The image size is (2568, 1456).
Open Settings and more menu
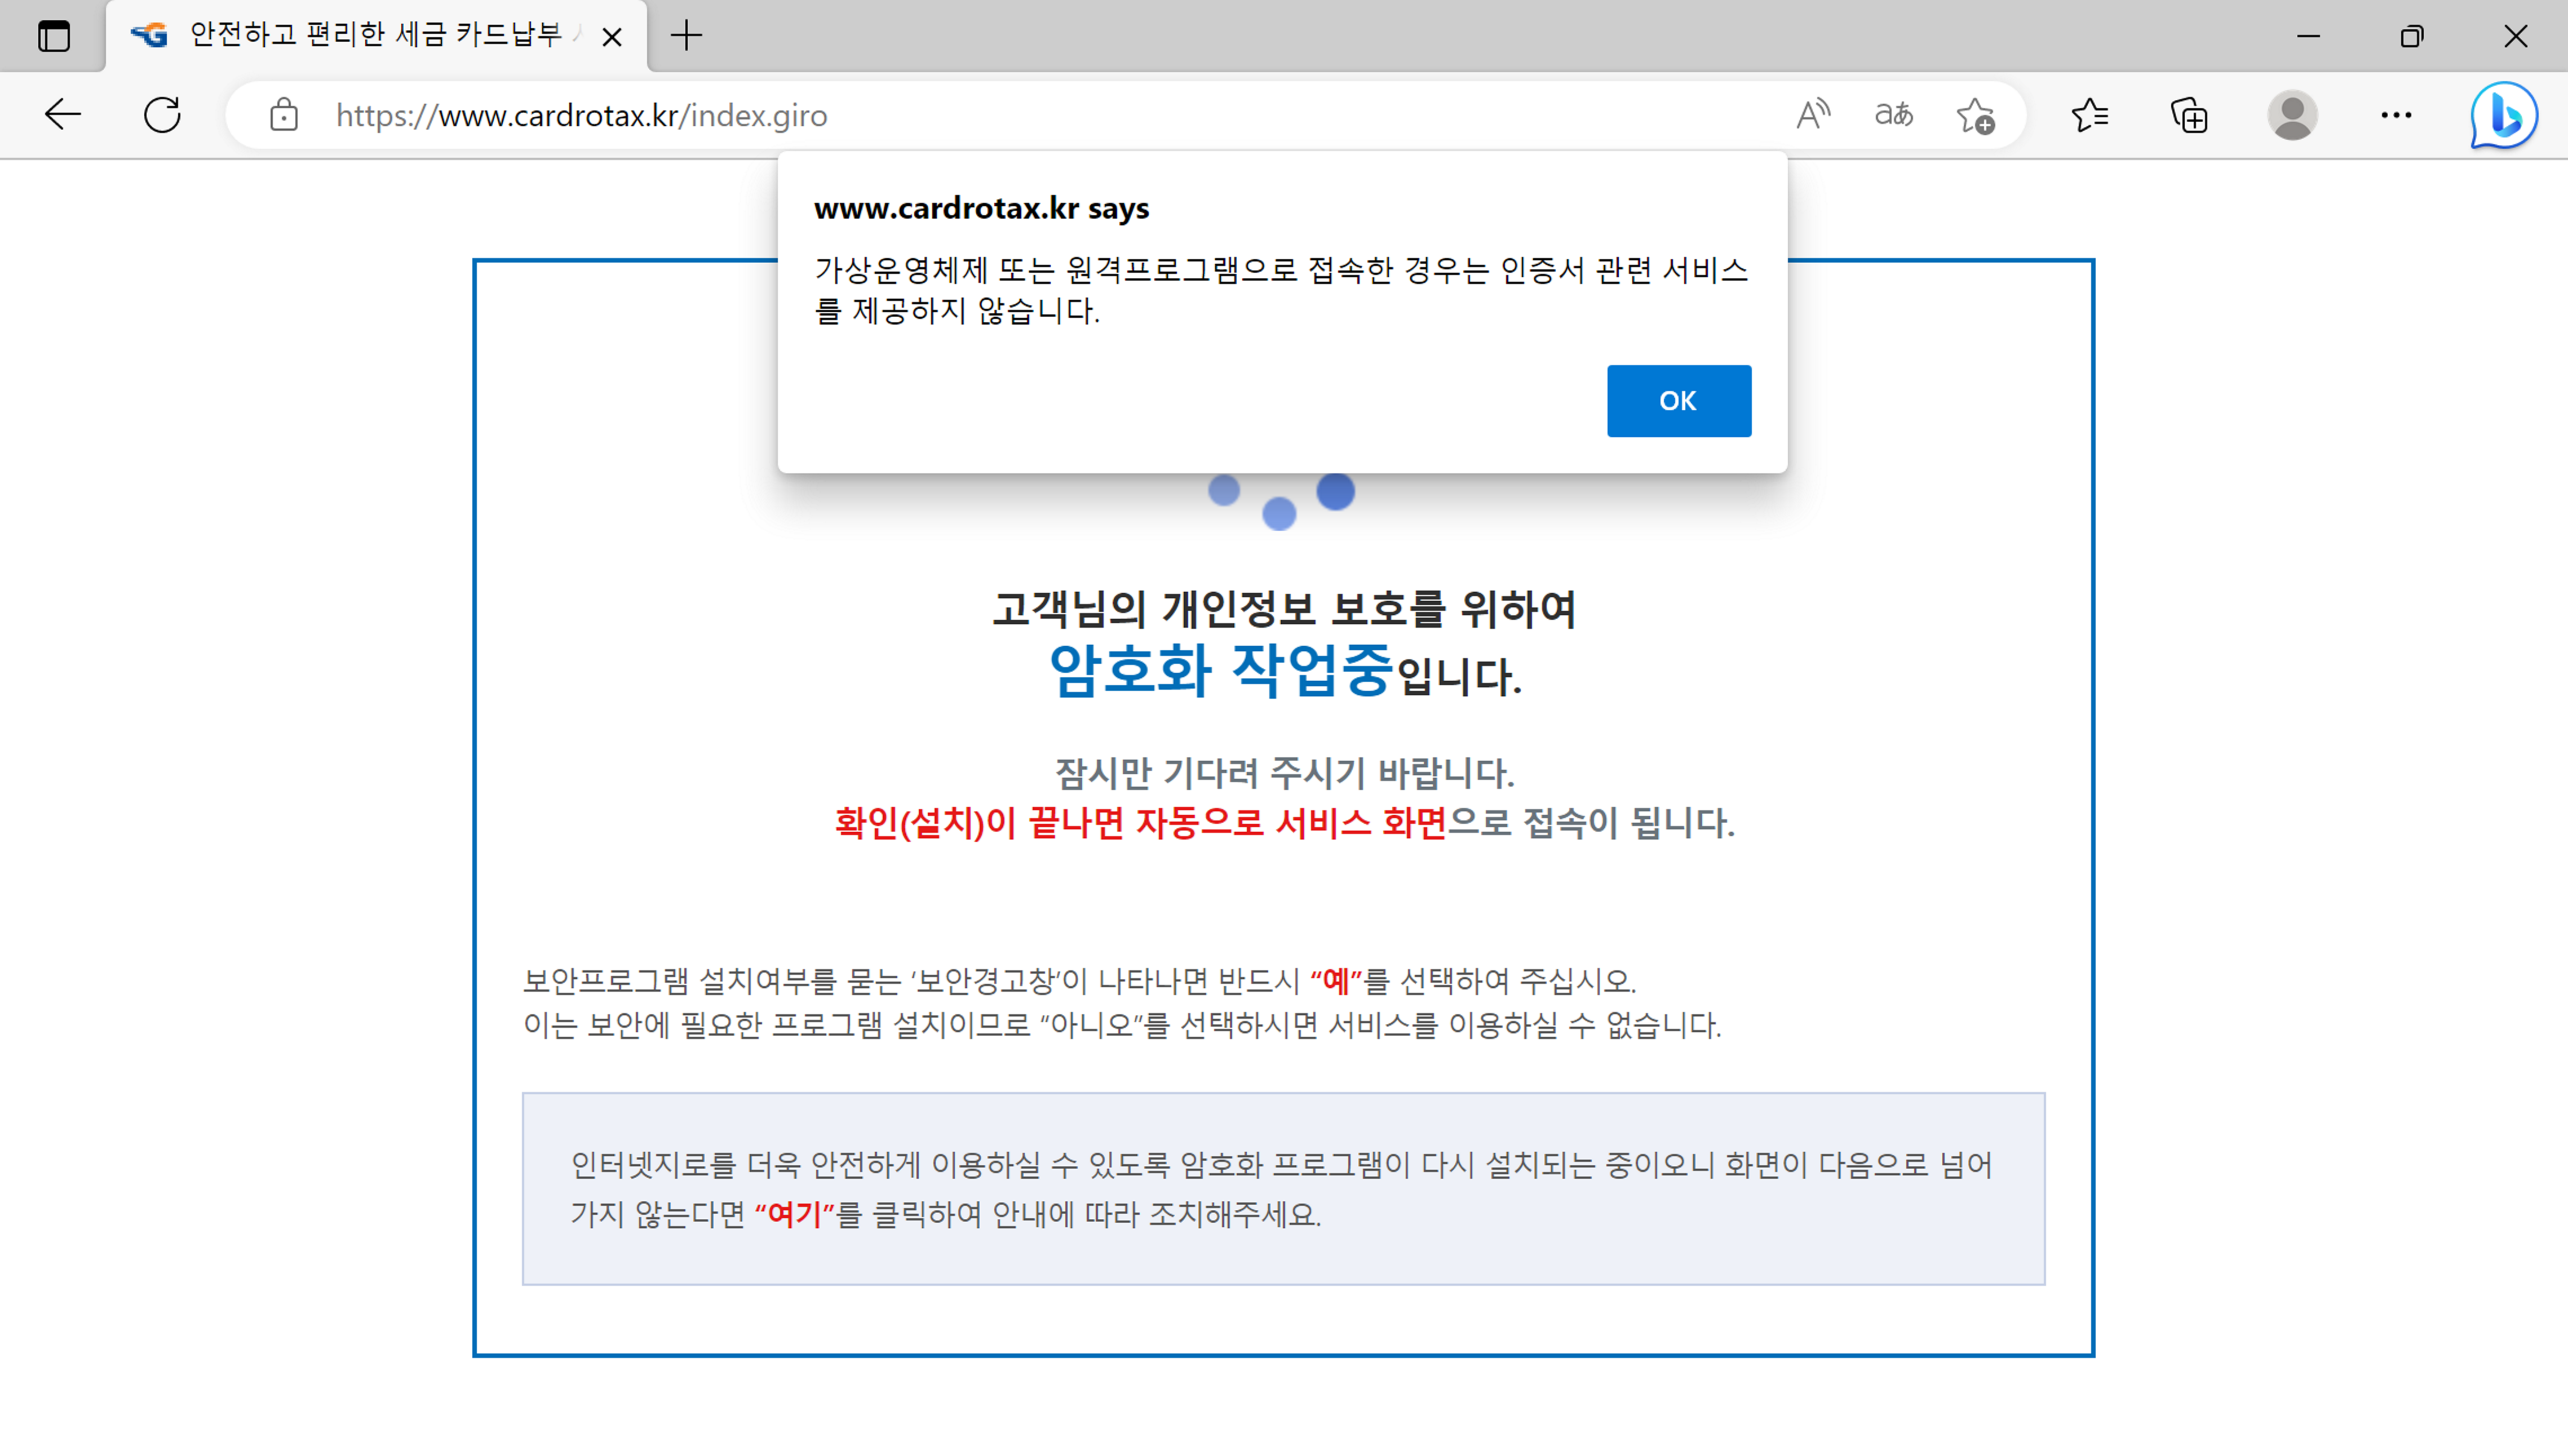click(x=2396, y=115)
